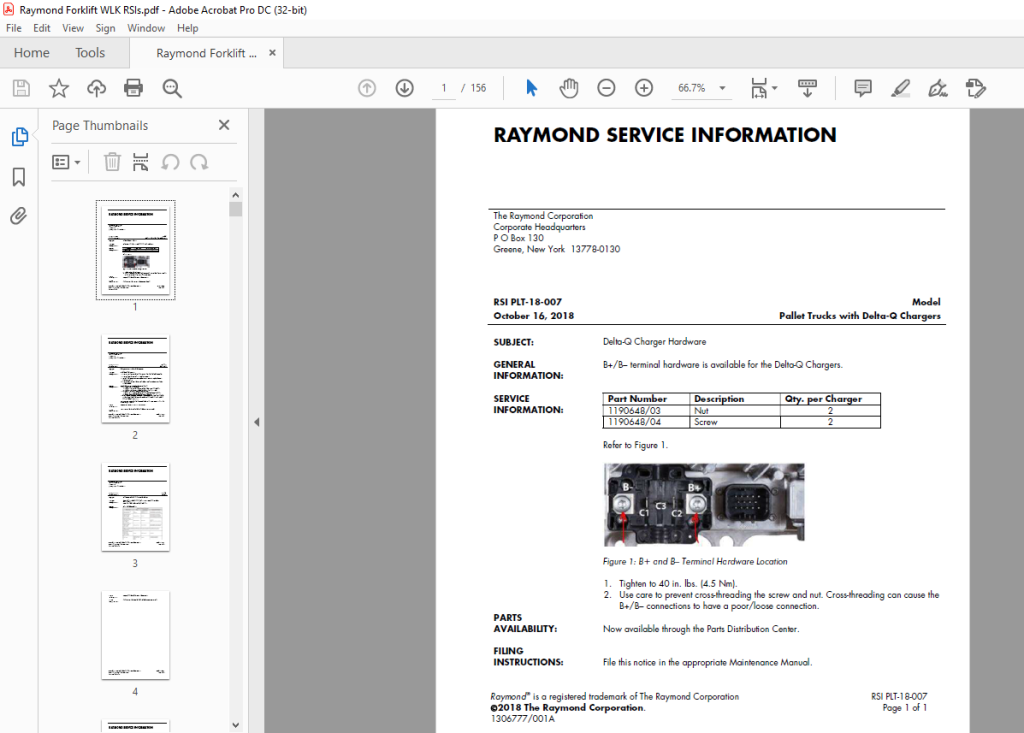Open the Page Thumbnails sidebar icon

[20, 137]
